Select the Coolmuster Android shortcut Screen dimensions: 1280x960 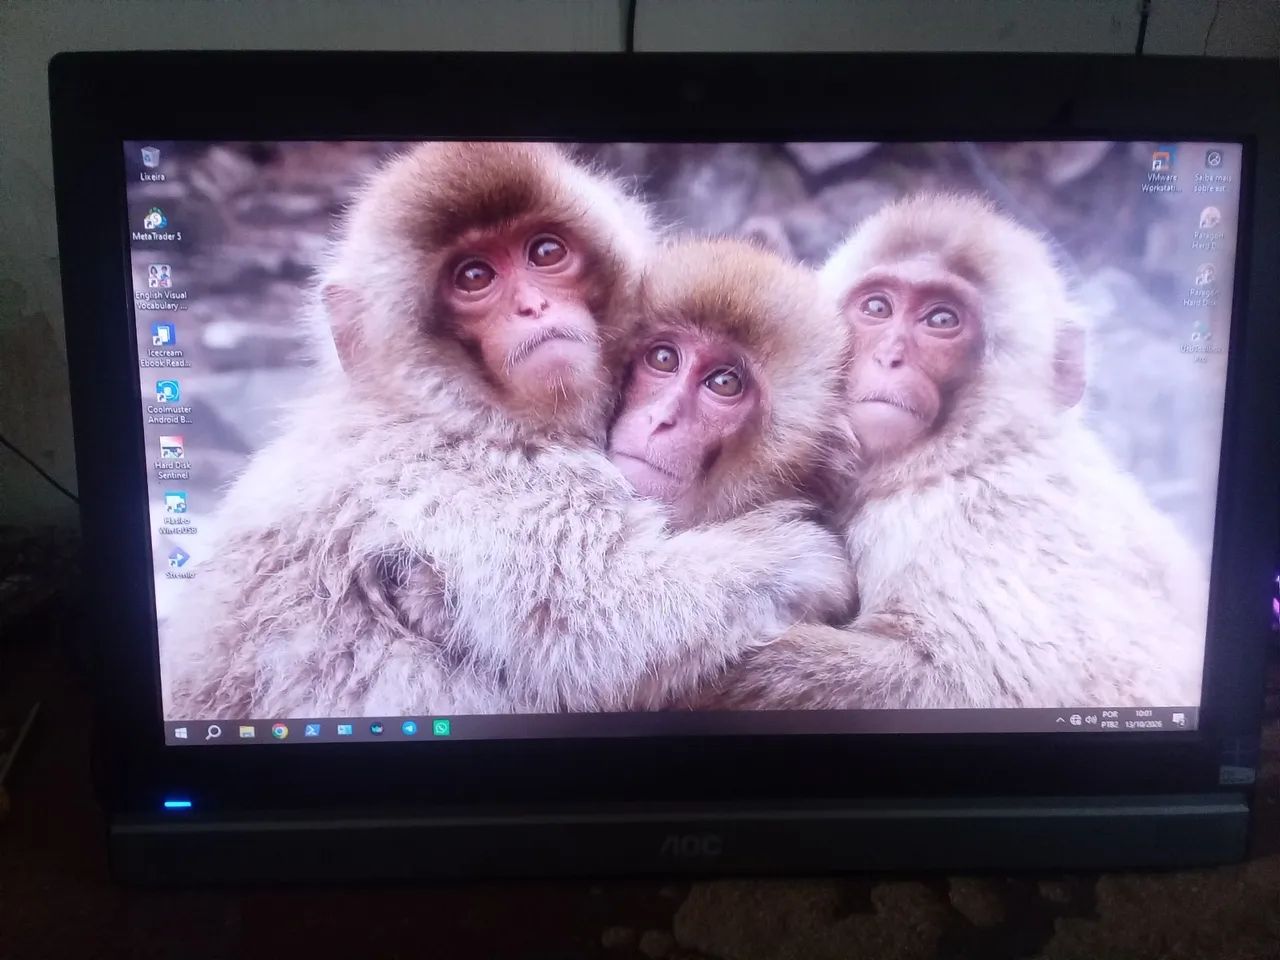[x=169, y=402]
